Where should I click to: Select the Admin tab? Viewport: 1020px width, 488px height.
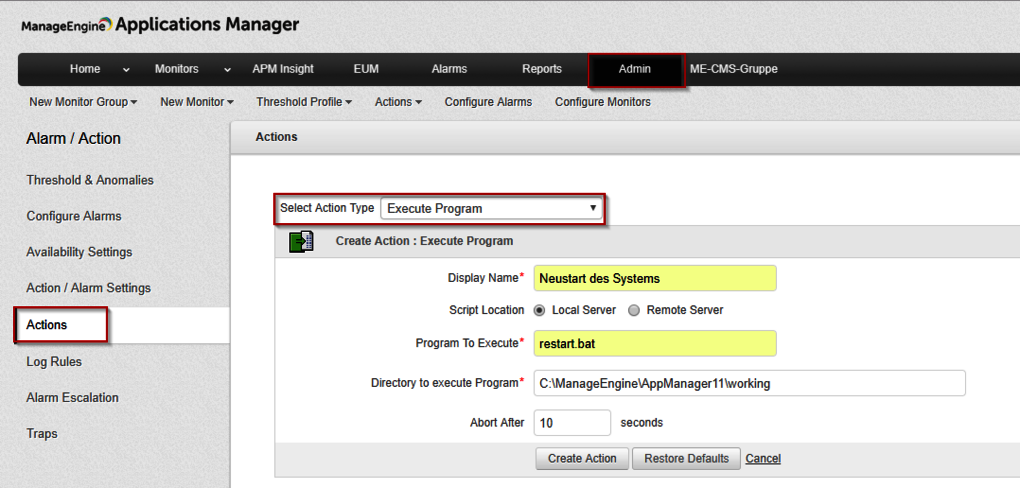click(636, 70)
